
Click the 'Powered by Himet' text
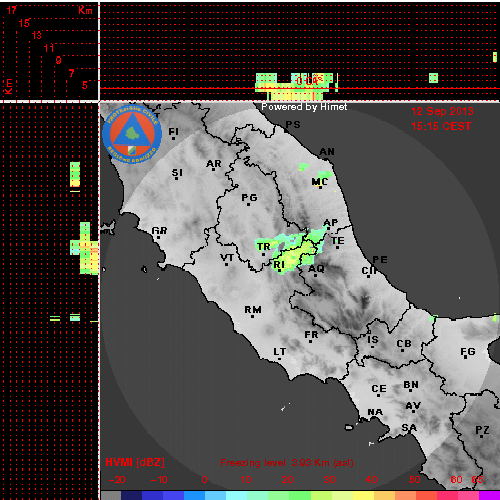304,107
